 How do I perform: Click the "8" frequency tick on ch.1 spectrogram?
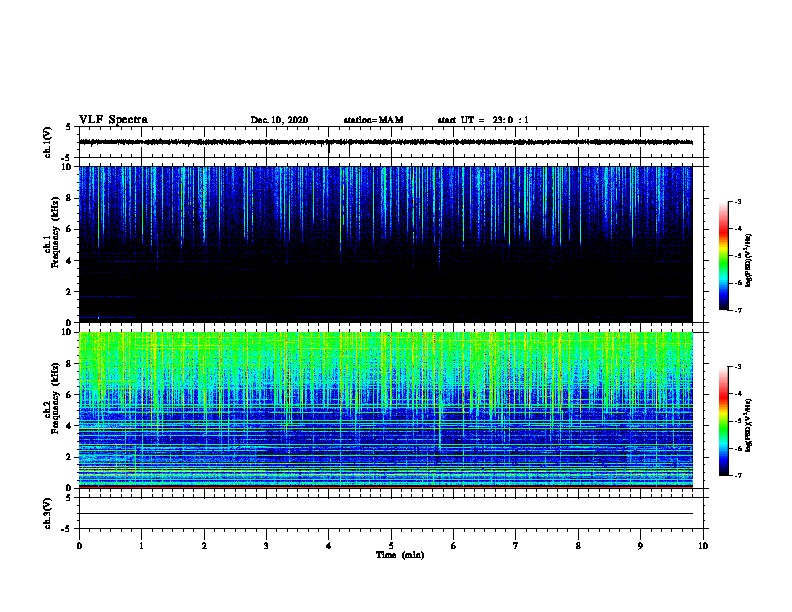[x=69, y=198]
